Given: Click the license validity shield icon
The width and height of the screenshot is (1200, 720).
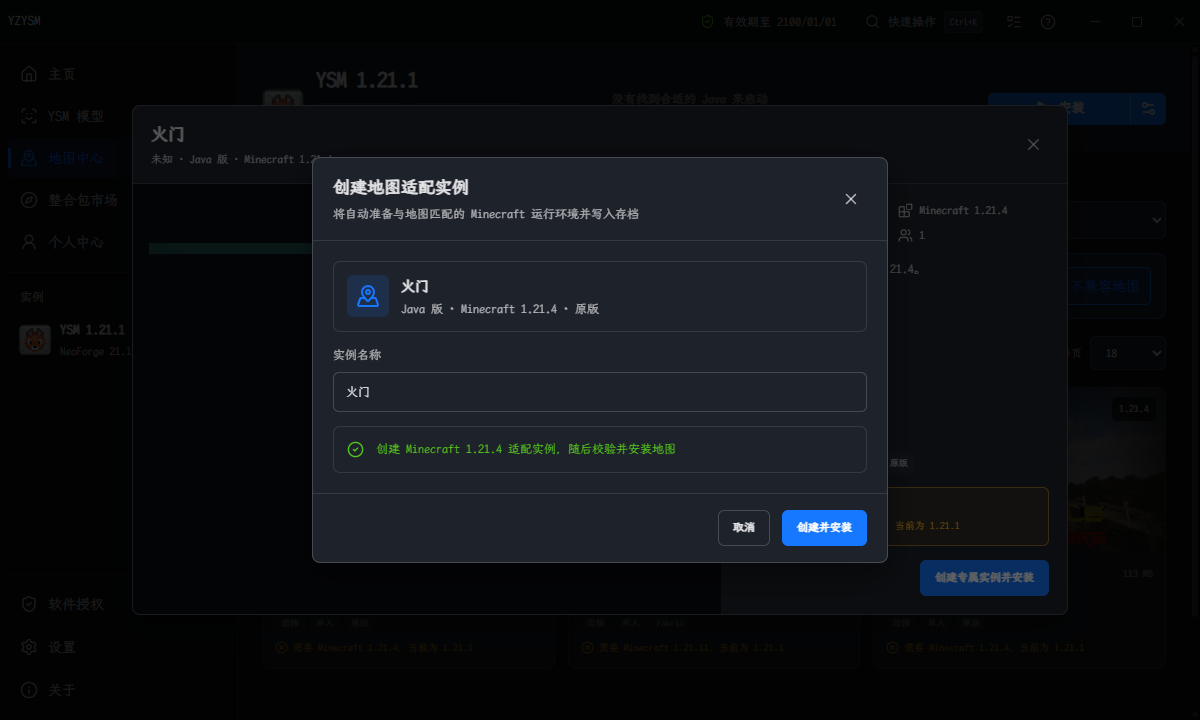Looking at the screenshot, I should [707, 22].
